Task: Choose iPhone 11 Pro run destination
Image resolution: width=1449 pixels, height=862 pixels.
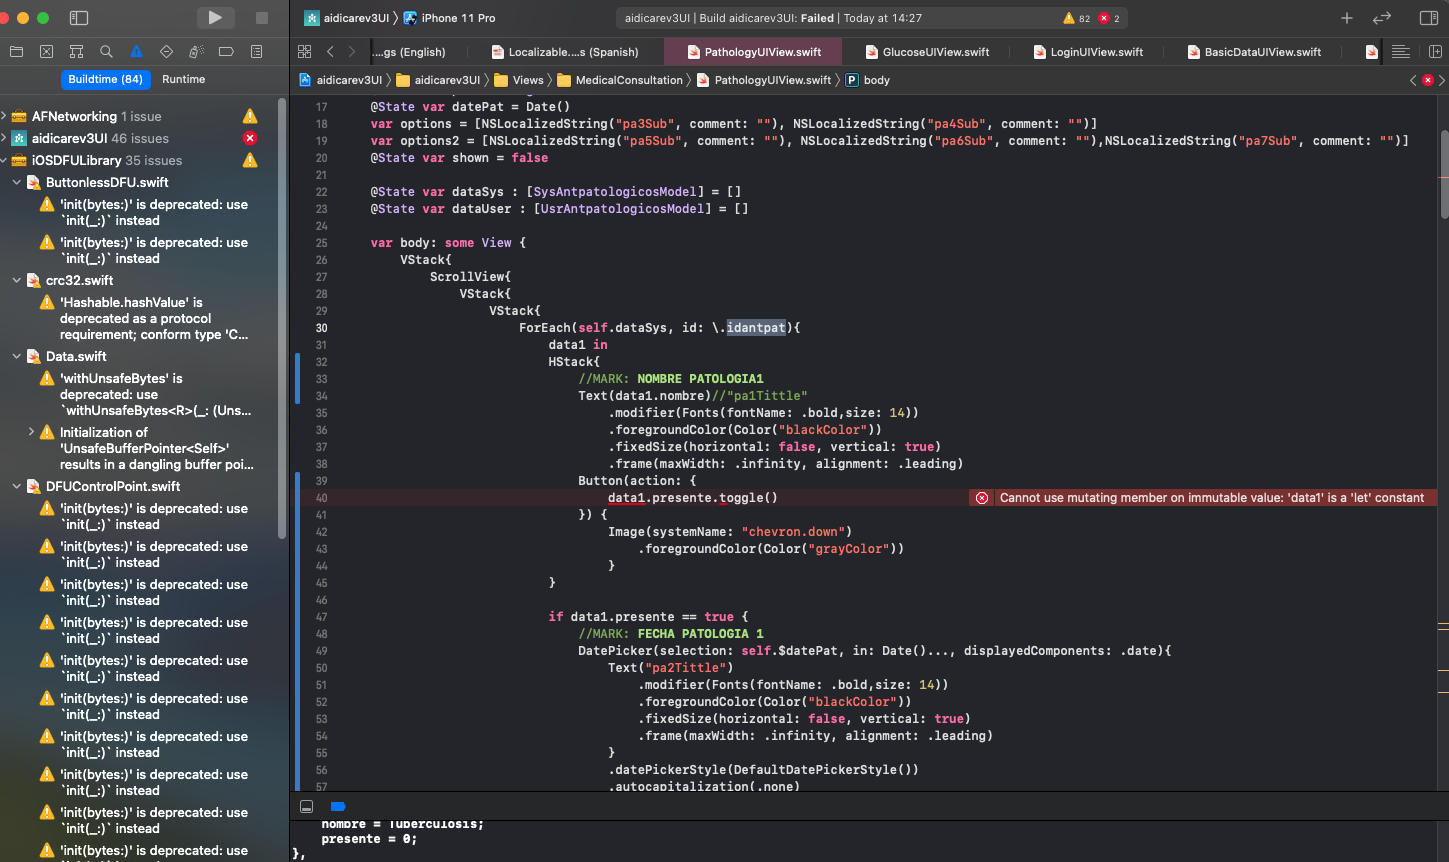Action: point(448,18)
